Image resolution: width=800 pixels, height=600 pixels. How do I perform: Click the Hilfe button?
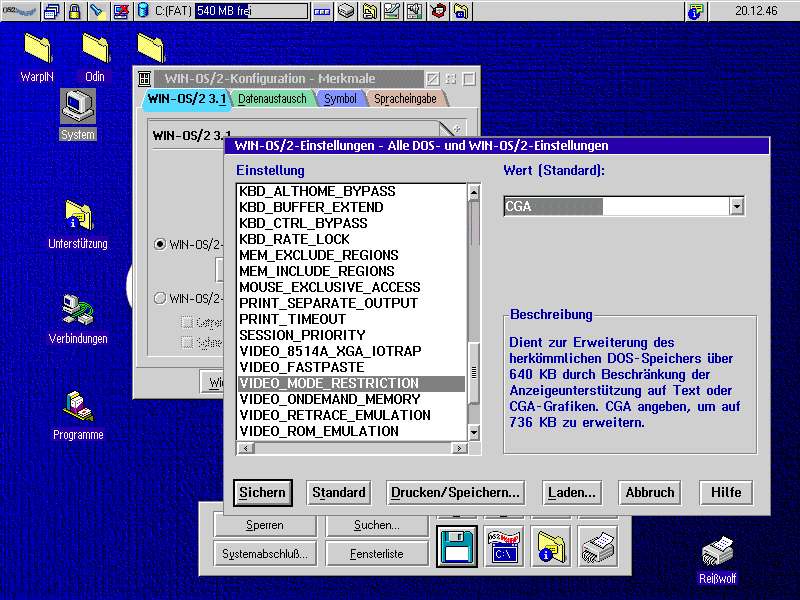click(726, 492)
